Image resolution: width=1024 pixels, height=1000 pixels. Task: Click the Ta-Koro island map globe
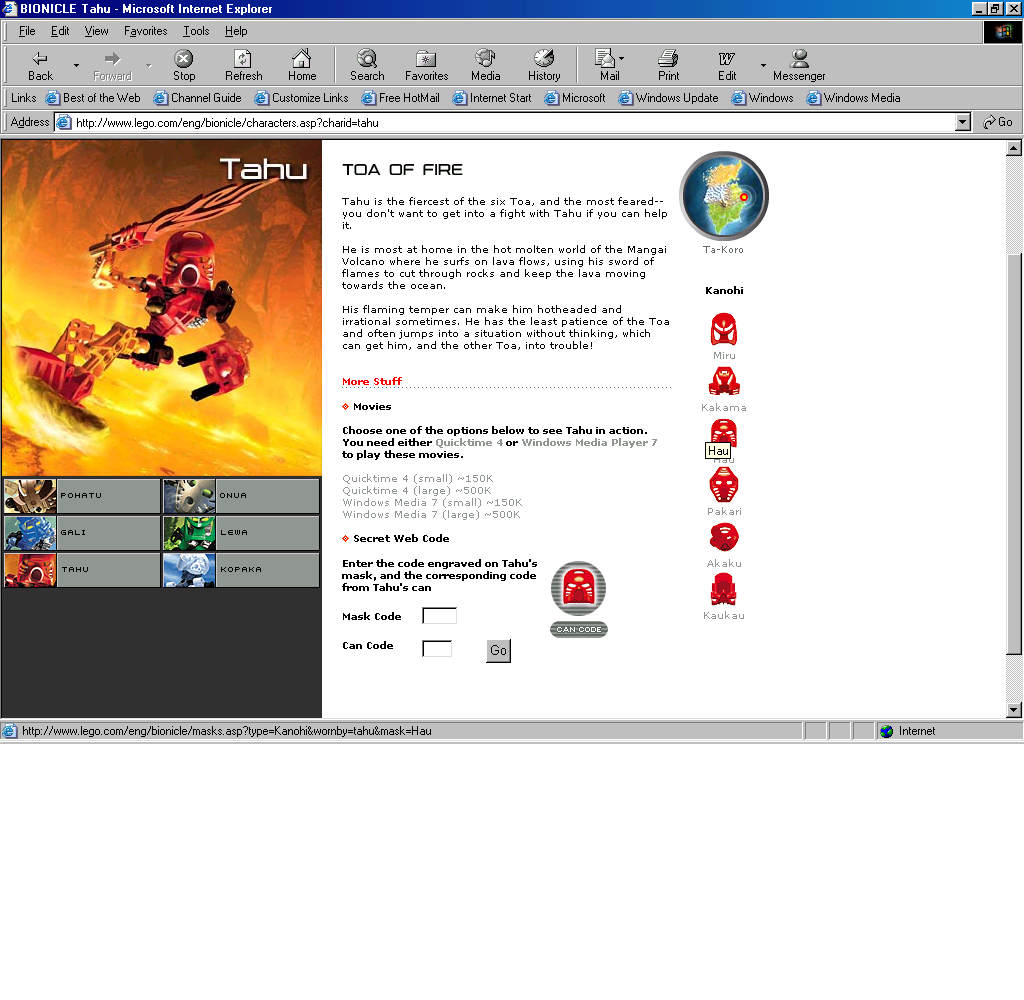[724, 195]
